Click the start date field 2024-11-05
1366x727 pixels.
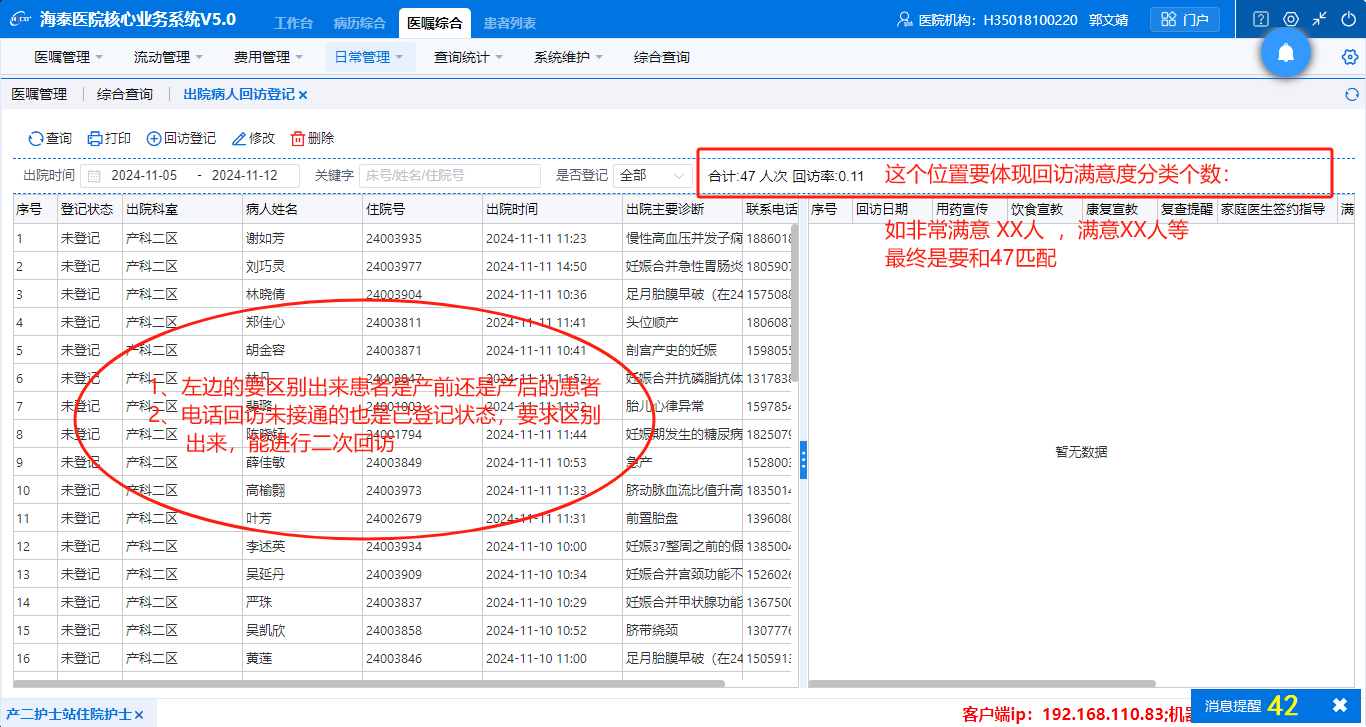pyautogui.click(x=144, y=175)
